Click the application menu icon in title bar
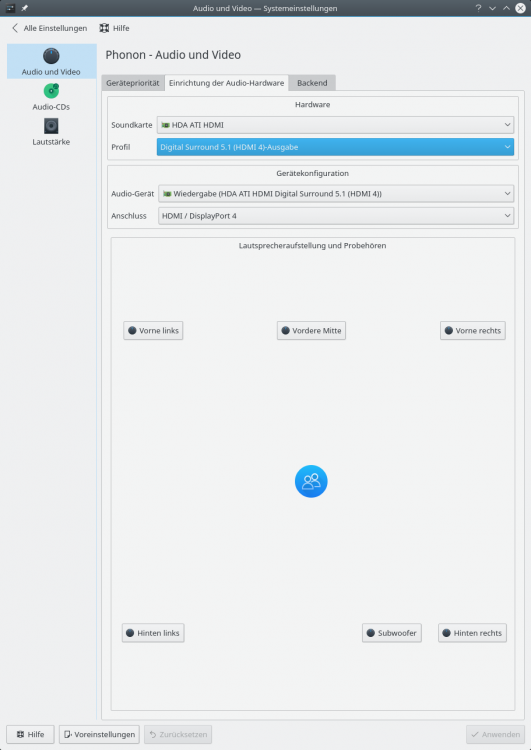Screen dimensions: 531x750 tap(10, 8)
